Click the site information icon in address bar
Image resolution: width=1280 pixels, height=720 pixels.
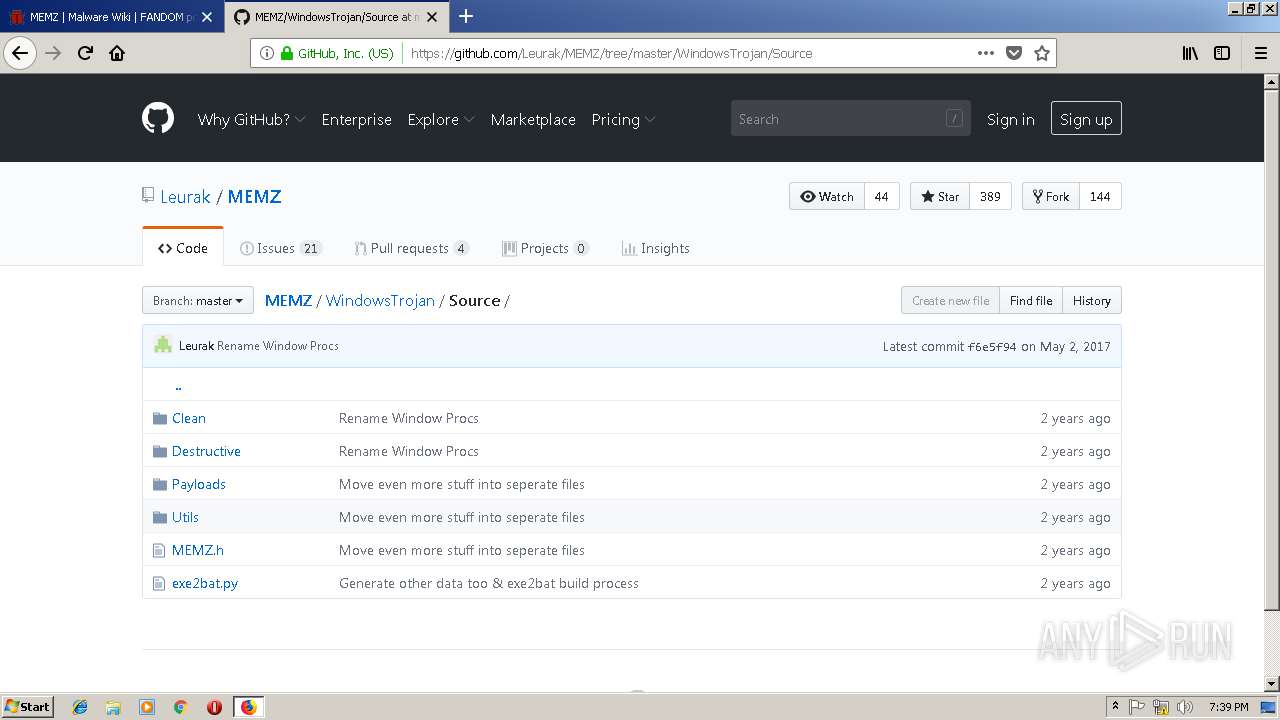click(267, 54)
